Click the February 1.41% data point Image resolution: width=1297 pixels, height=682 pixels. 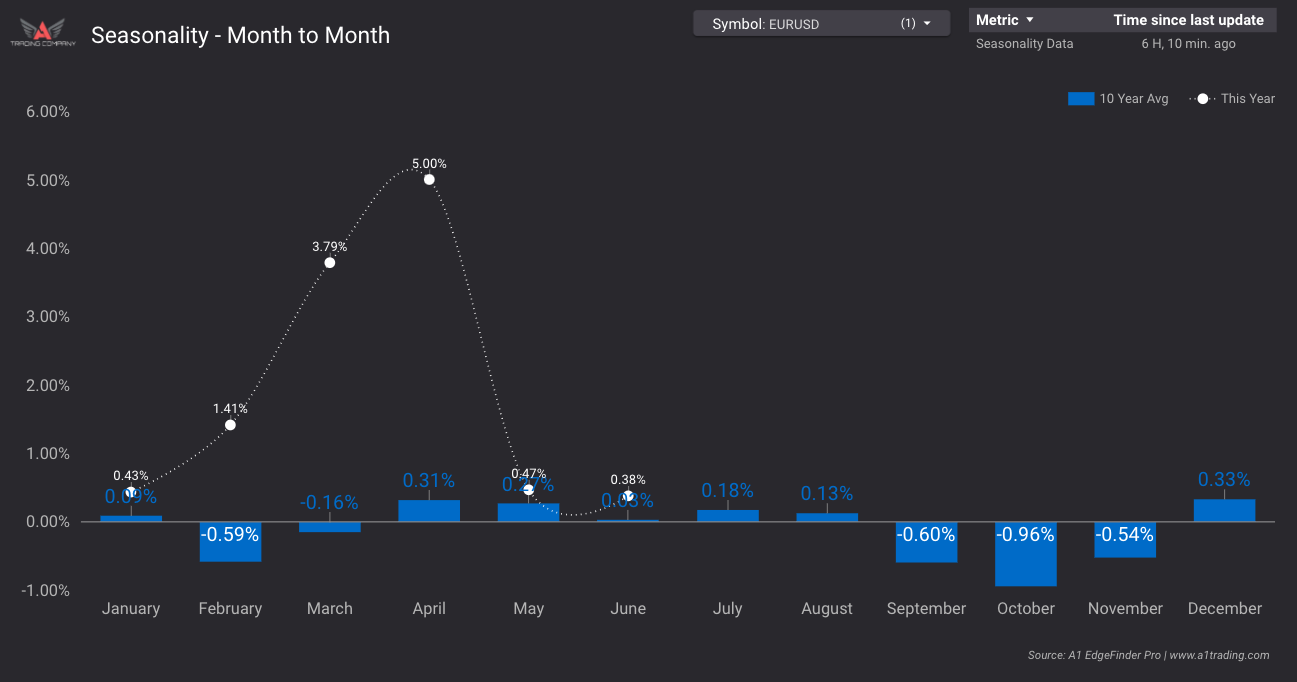230,425
